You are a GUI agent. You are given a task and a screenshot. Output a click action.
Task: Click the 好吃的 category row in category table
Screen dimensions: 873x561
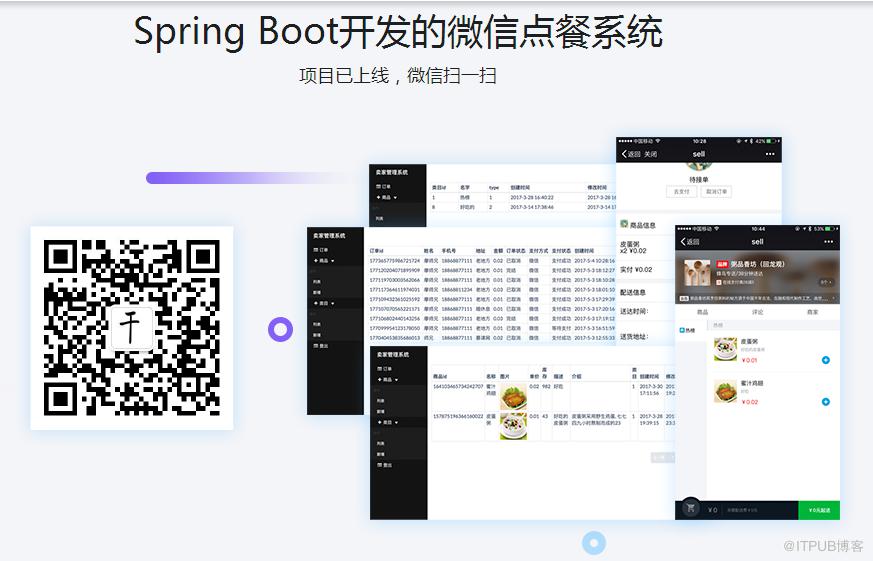coord(523,207)
